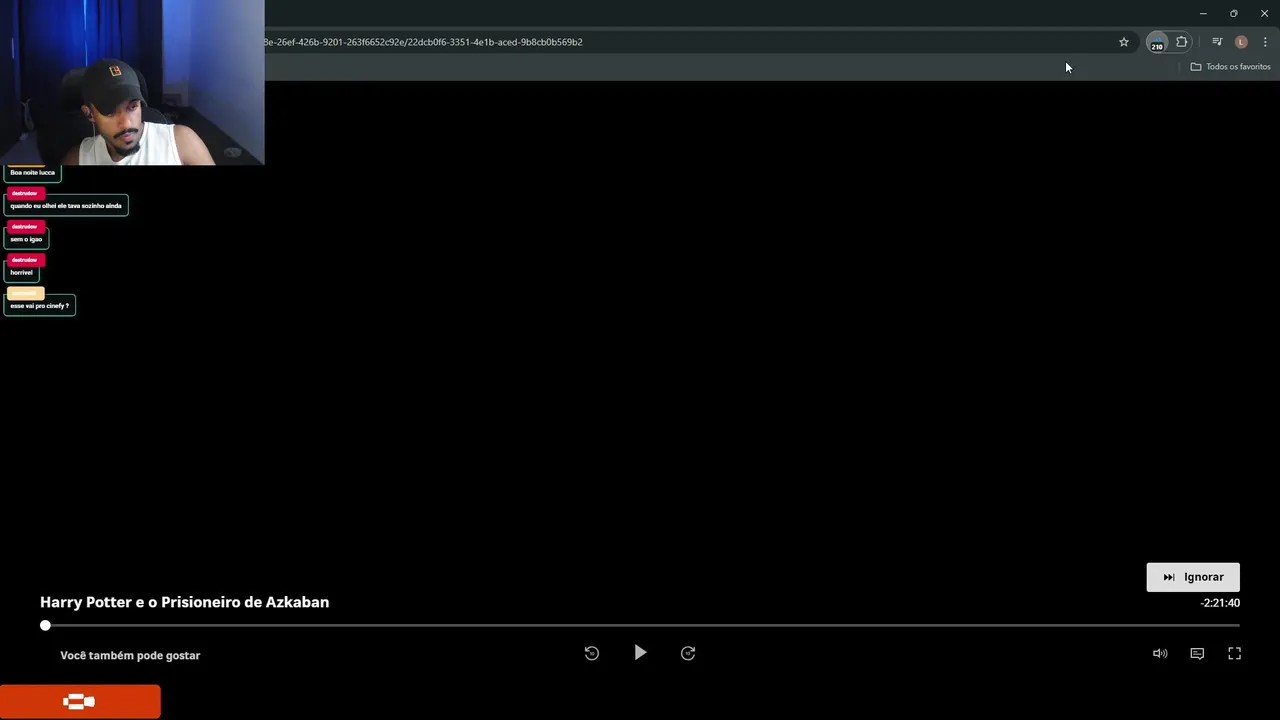The image size is (1280, 720).
Task: Open the subtitles and audio menu
Action: (x=1197, y=654)
